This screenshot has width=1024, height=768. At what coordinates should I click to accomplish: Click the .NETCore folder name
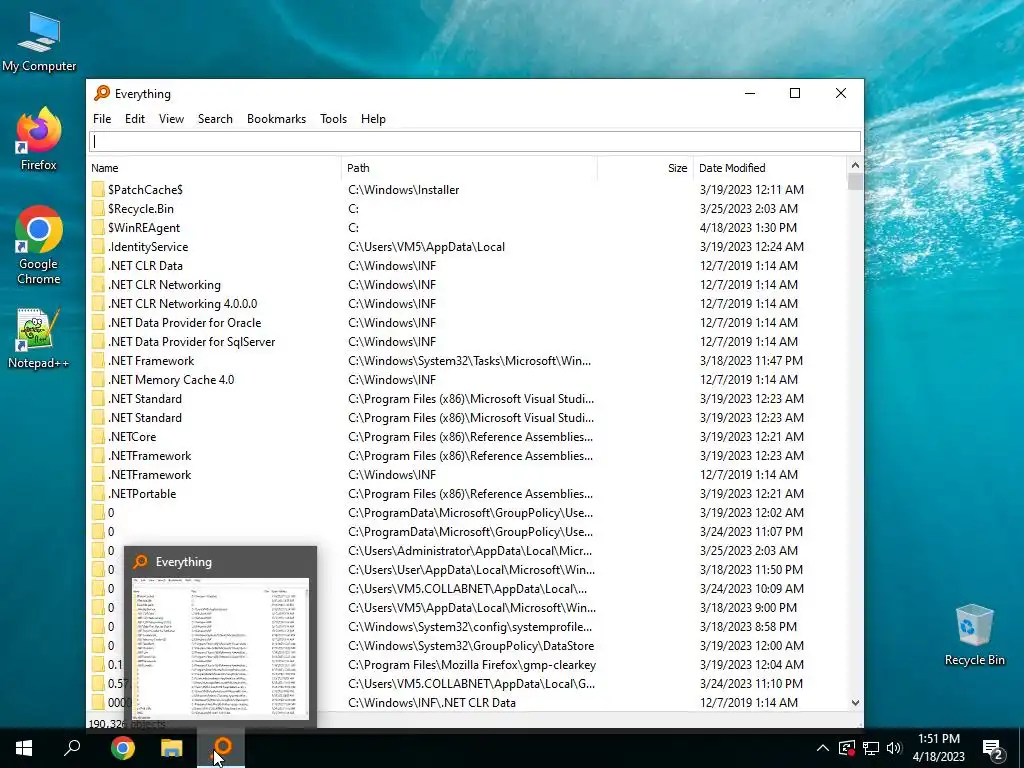[x=133, y=437]
